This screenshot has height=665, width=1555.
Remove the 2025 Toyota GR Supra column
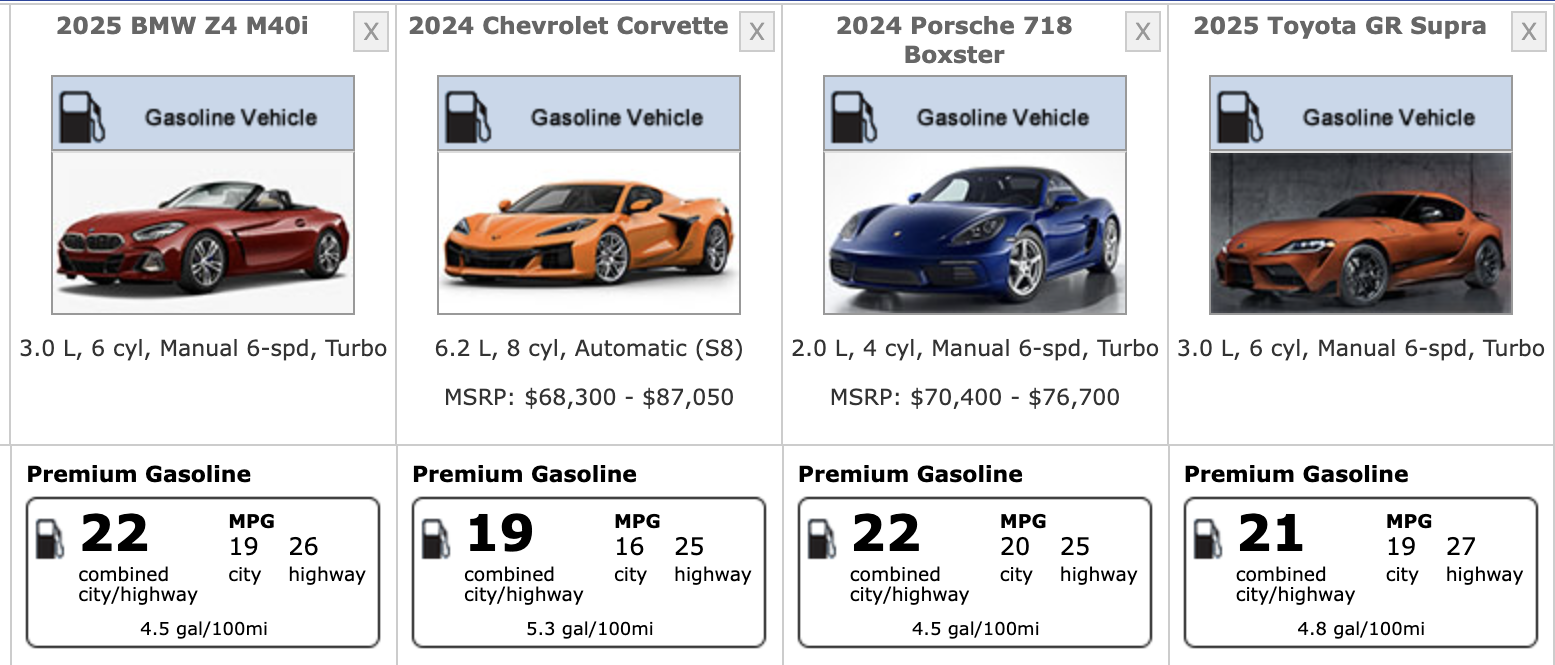(1528, 33)
